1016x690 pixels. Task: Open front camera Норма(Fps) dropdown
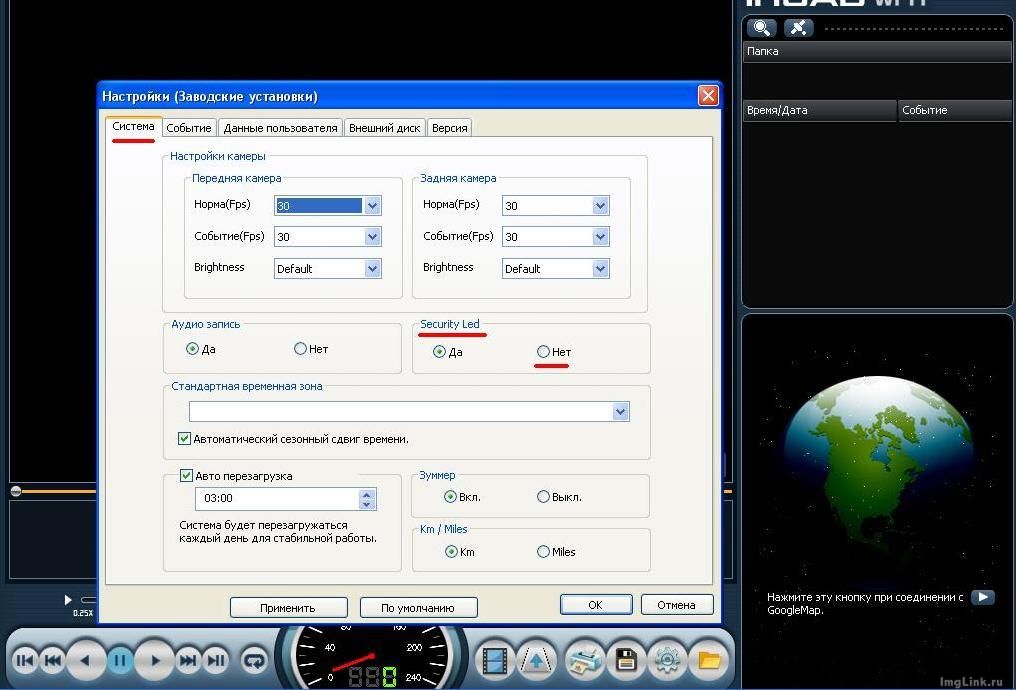click(x=372, y=205)
